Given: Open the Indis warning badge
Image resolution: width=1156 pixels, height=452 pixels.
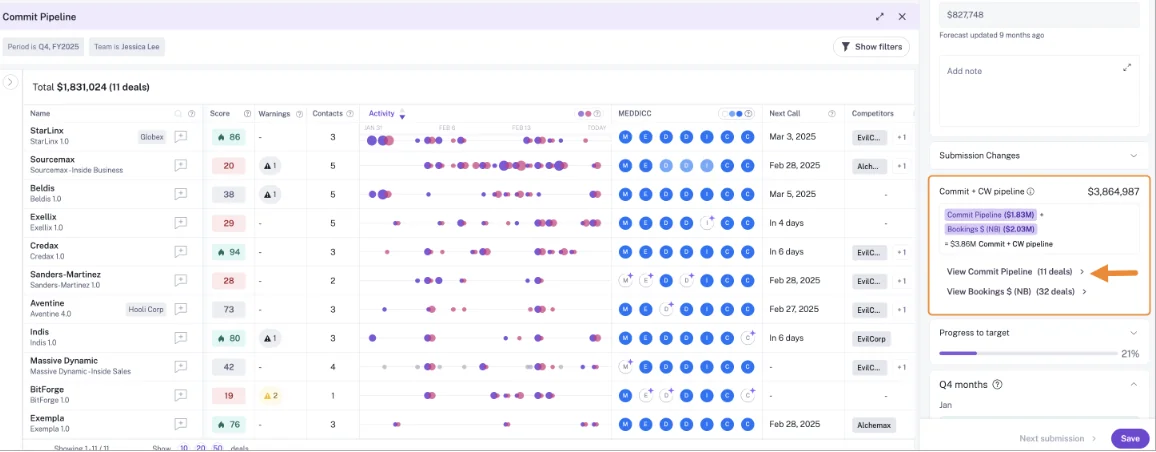Looking at the screenshot, I should pos(269,338).
